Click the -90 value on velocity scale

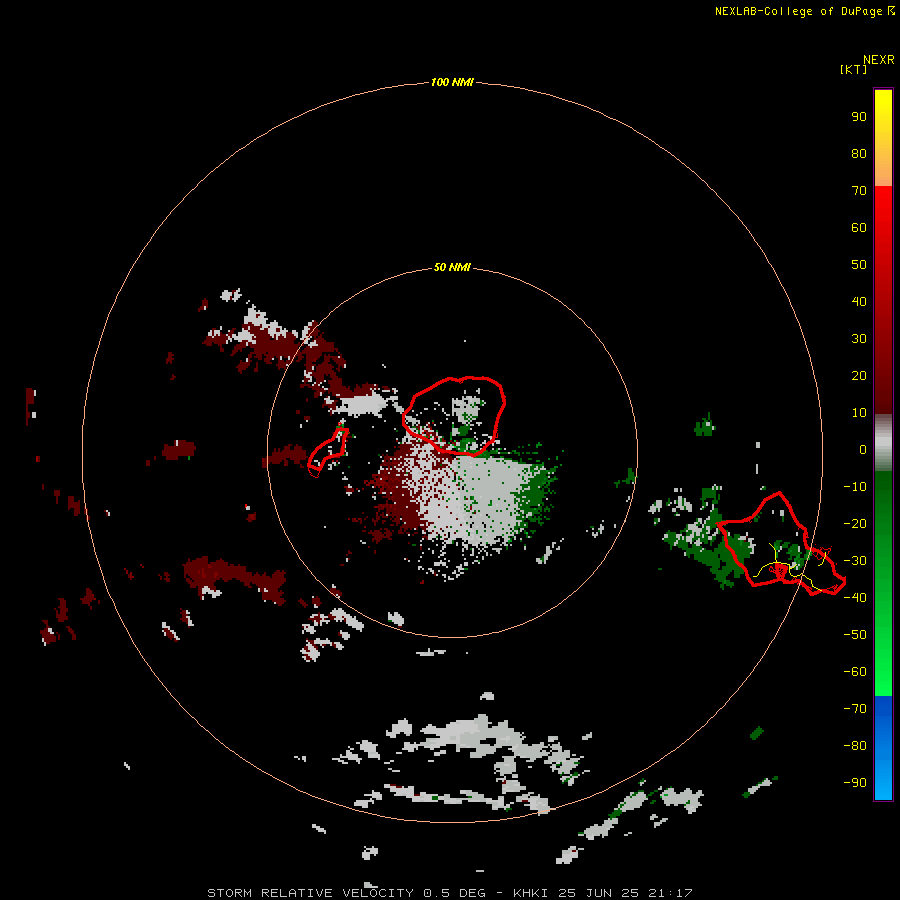[855, 782]
